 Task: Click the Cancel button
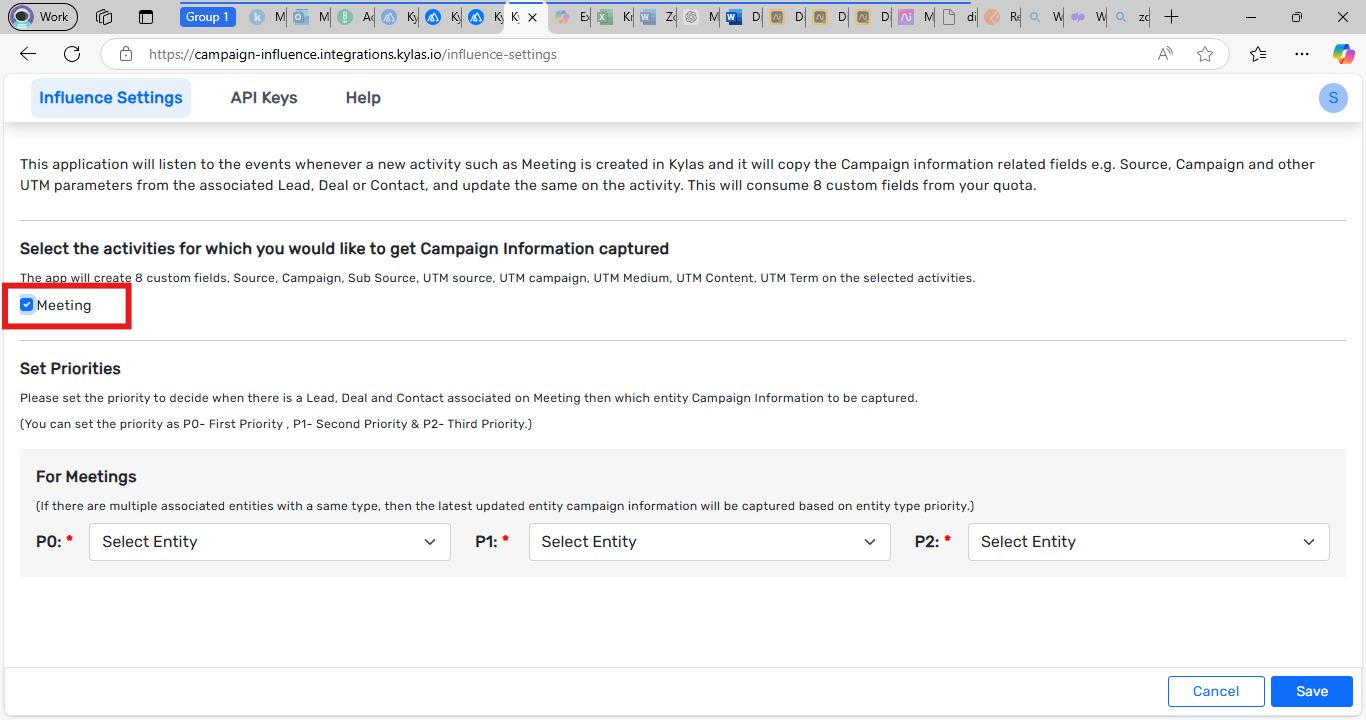[1216, 691]
